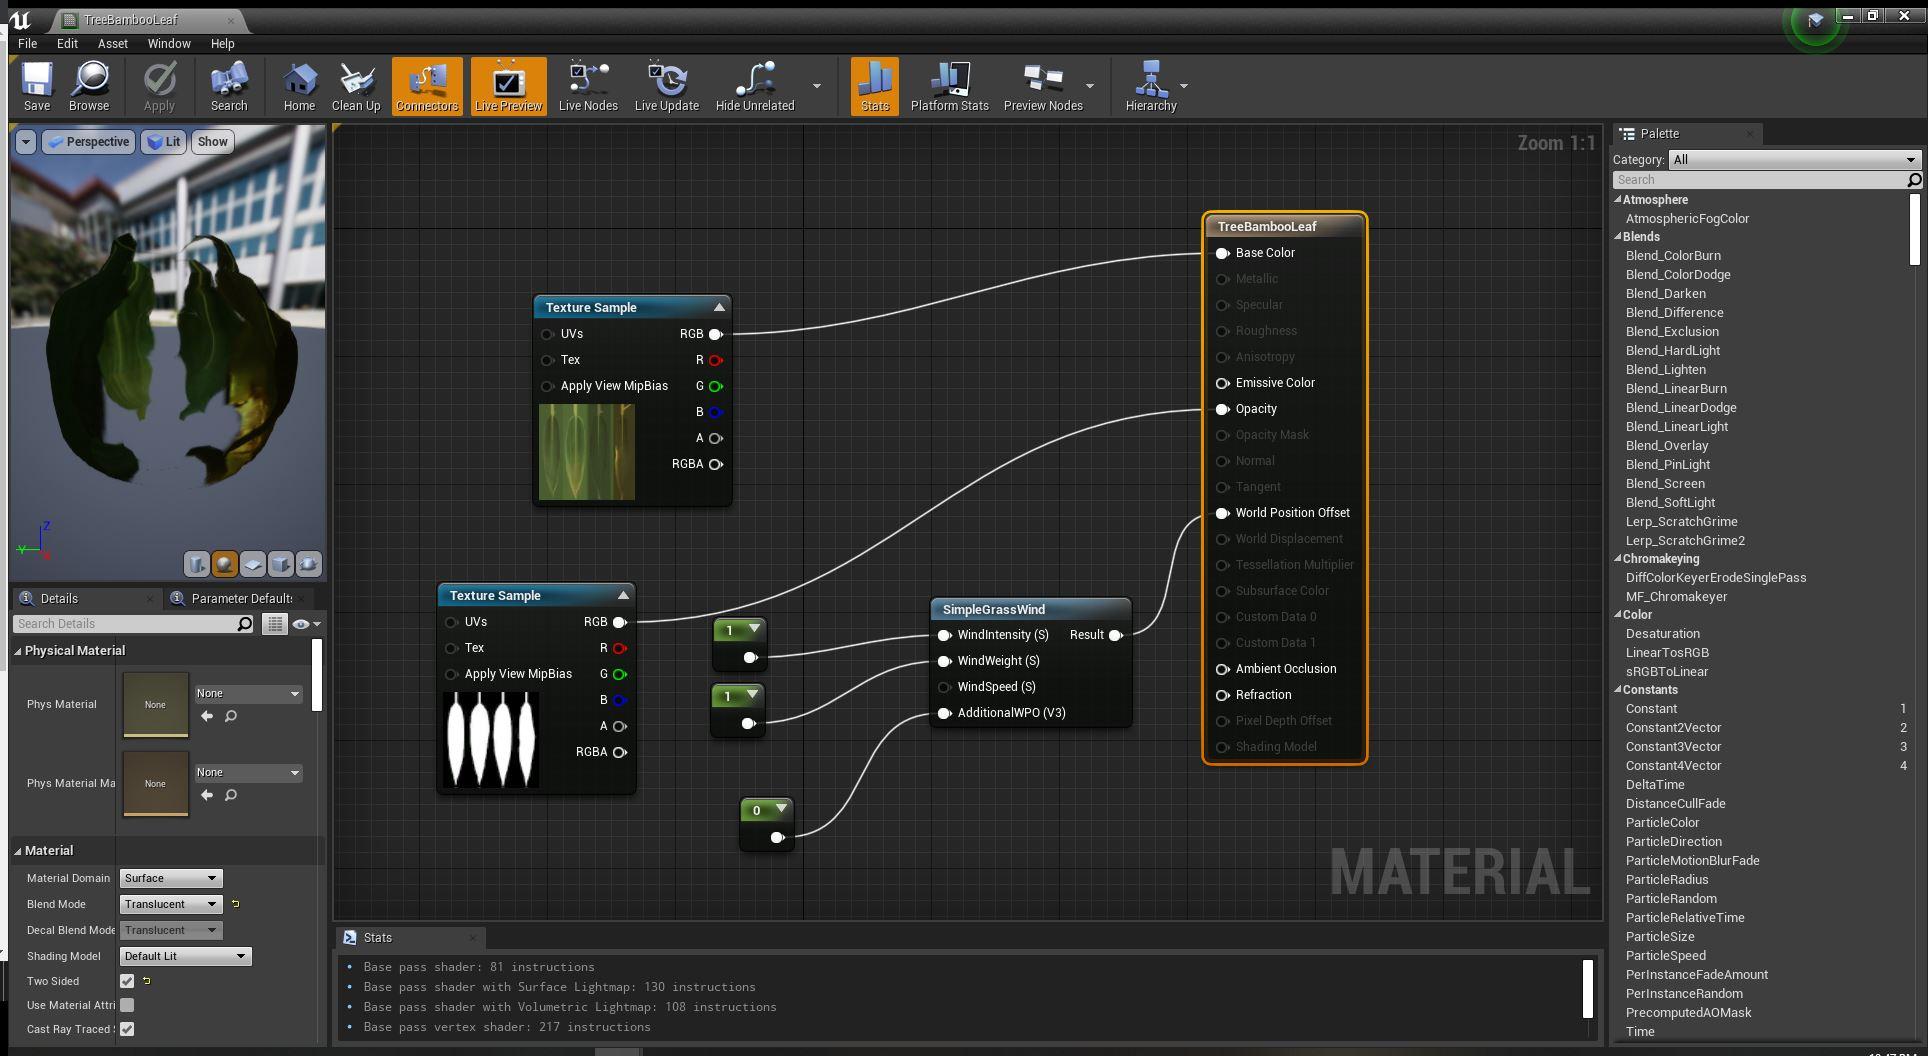Open the Palette Category dropdown
This screenshot has height=1056, width=1928.
[x=1794, y=160]
